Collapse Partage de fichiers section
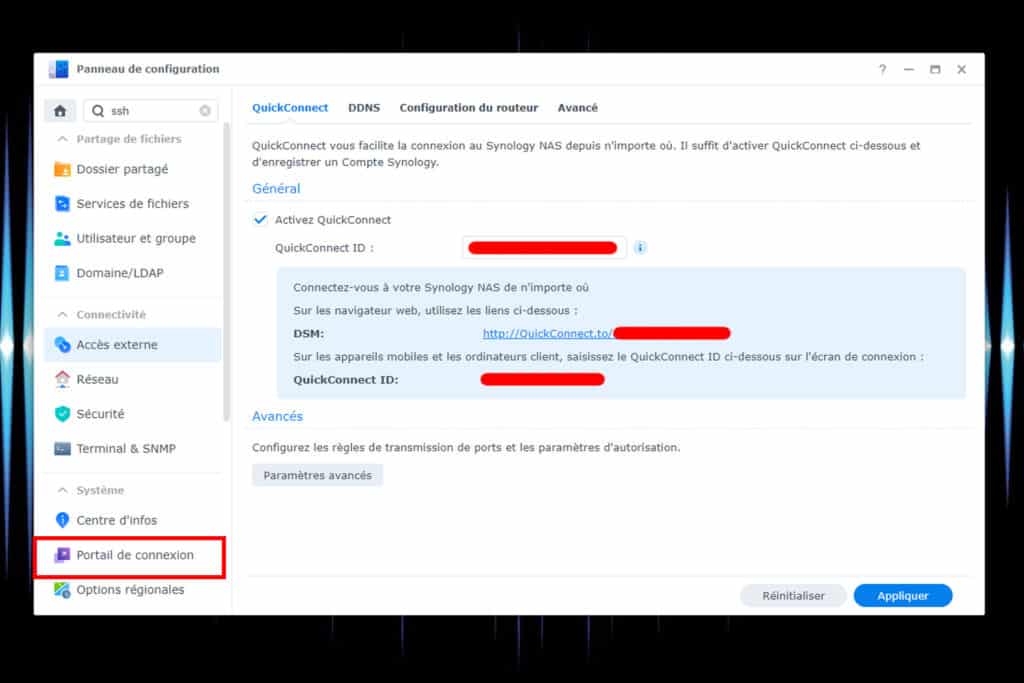1024x683 pixels. [x=62, y=139]
